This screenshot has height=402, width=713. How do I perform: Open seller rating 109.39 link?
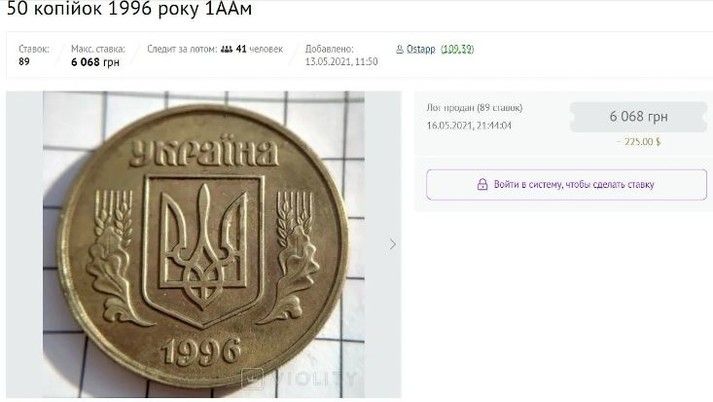[x=457, y=49]
